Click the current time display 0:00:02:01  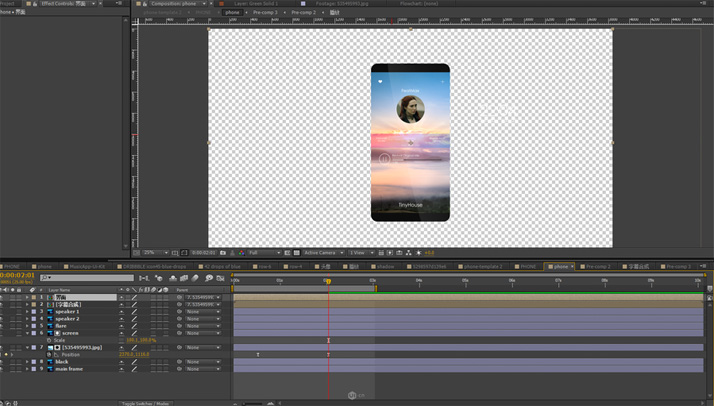coord(17,275)
